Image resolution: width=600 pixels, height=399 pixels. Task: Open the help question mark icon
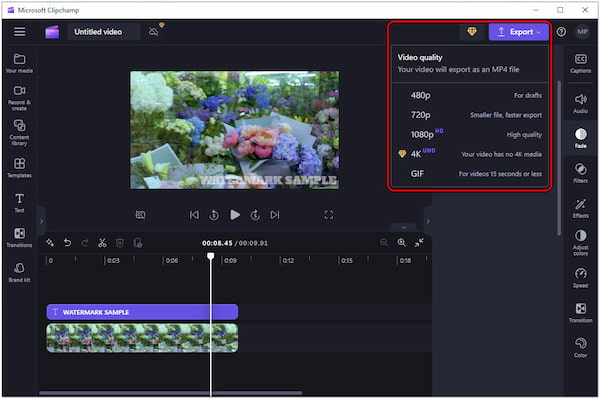click(561, 32)
